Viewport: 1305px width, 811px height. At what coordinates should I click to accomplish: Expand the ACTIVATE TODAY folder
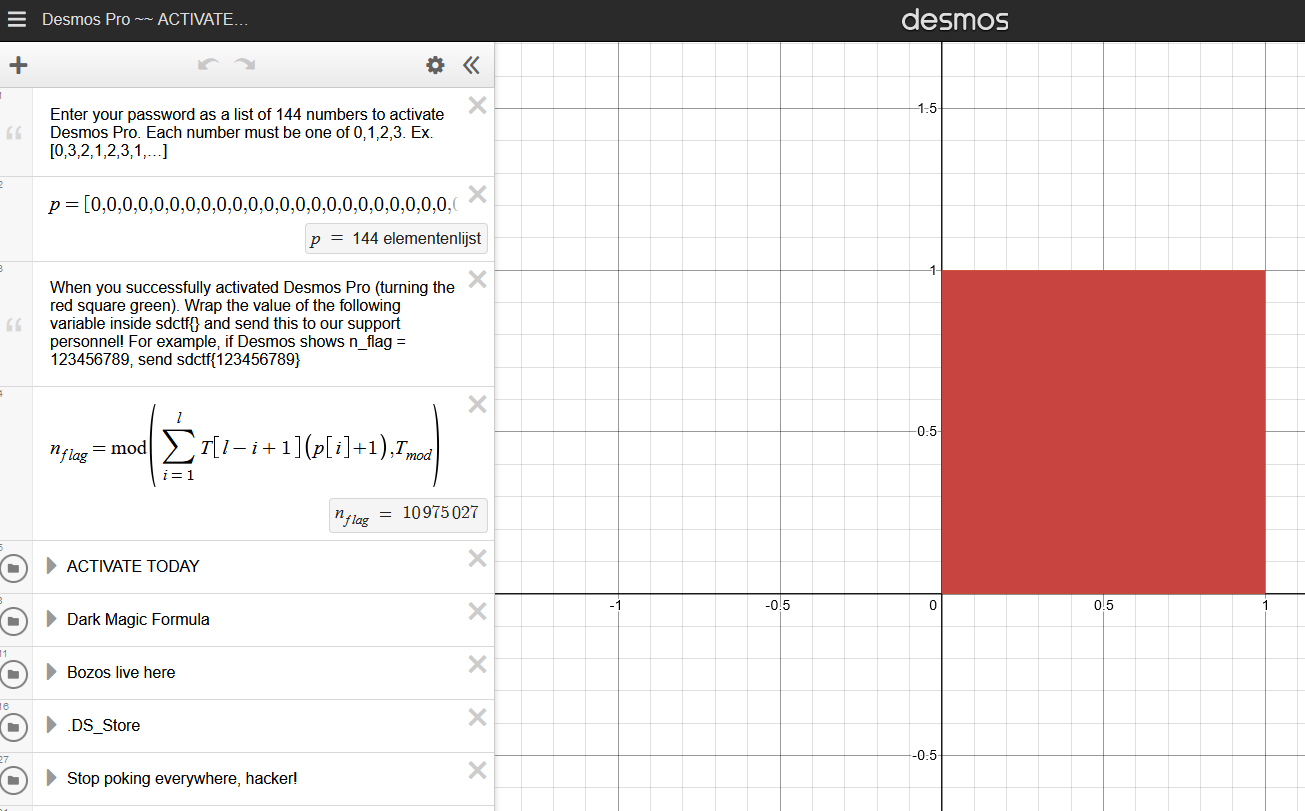[x=52, y=566]
